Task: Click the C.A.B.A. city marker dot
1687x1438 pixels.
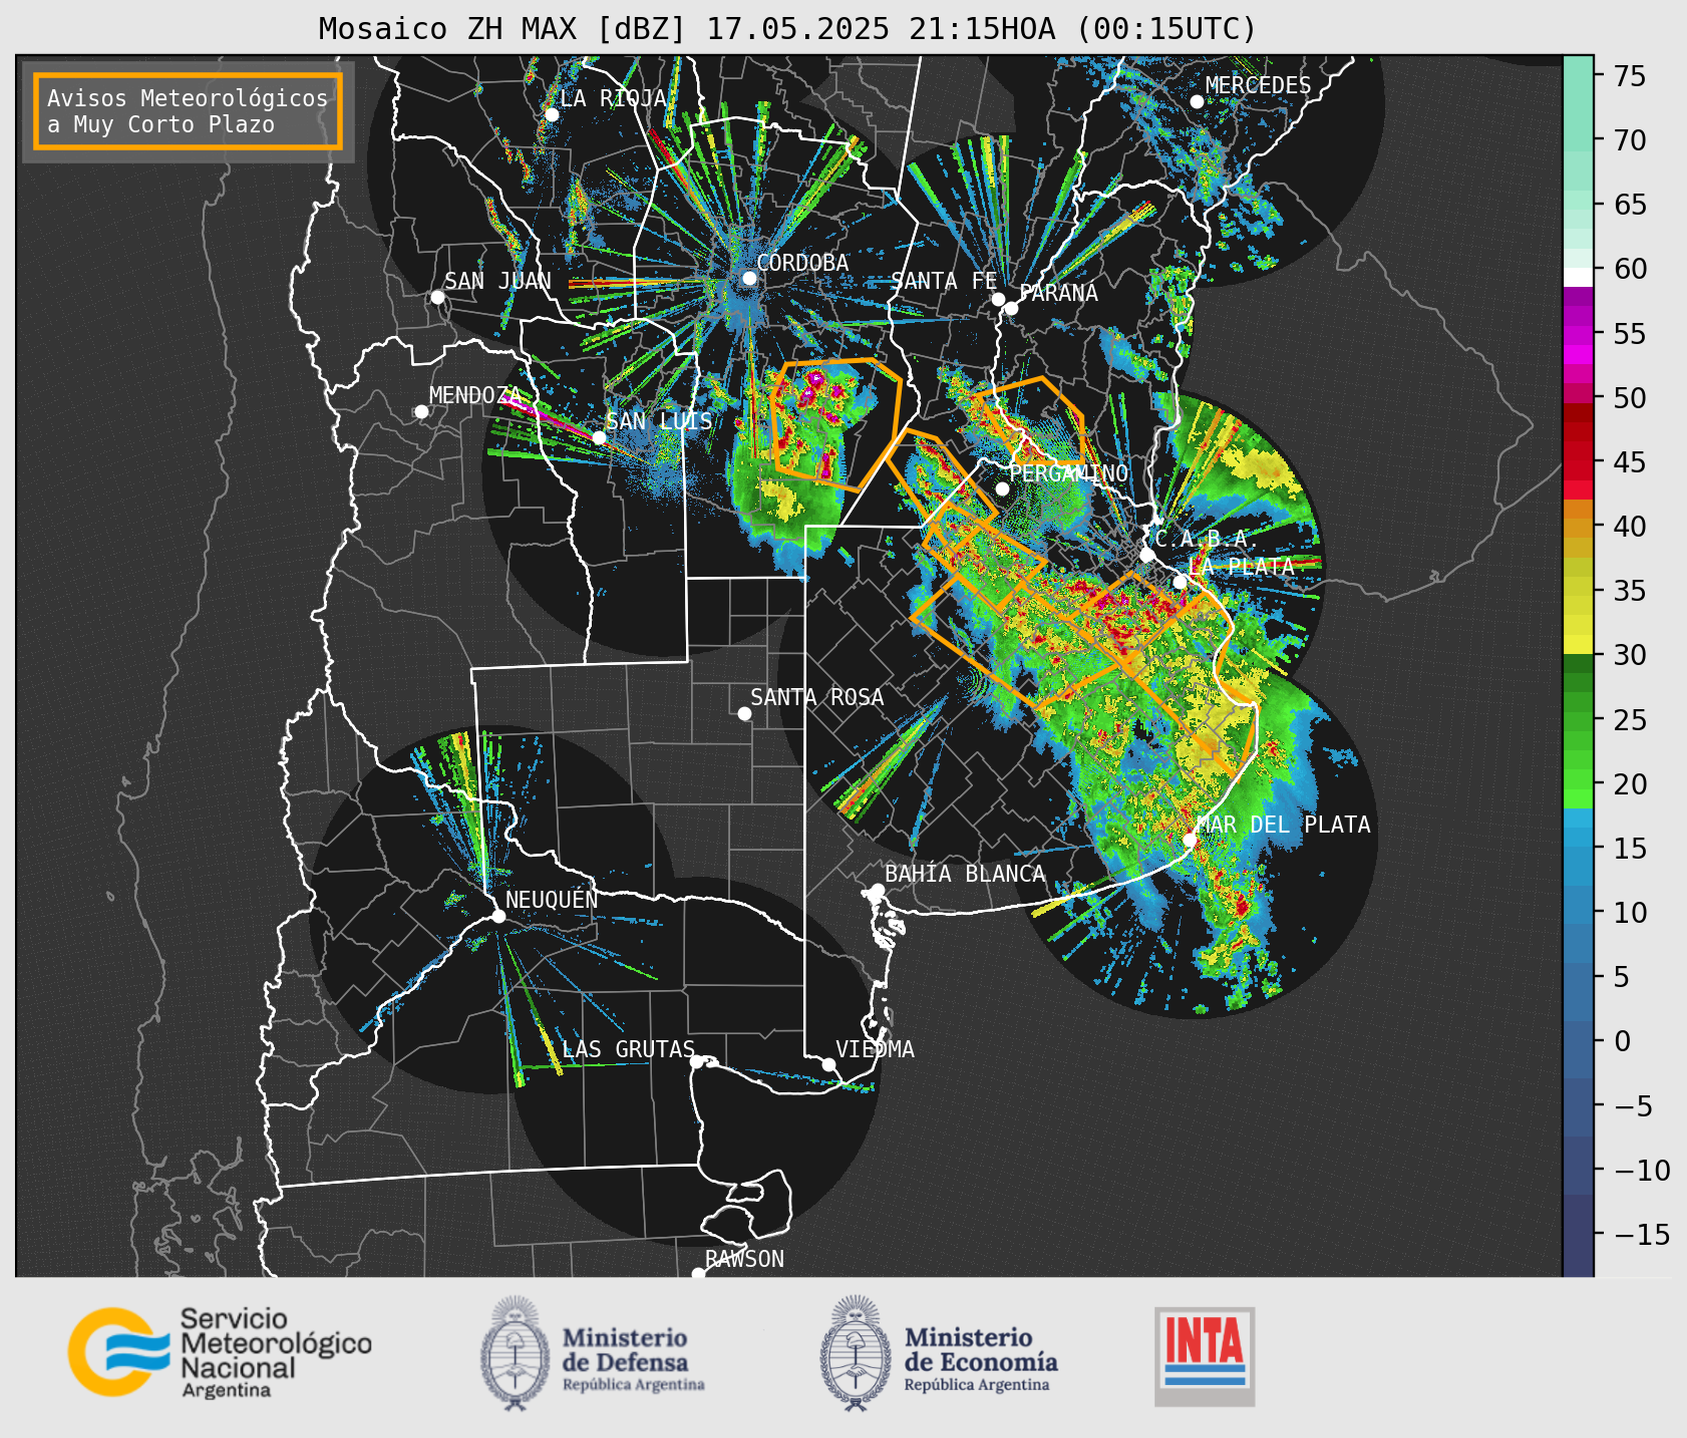Action: (1147, 555)
